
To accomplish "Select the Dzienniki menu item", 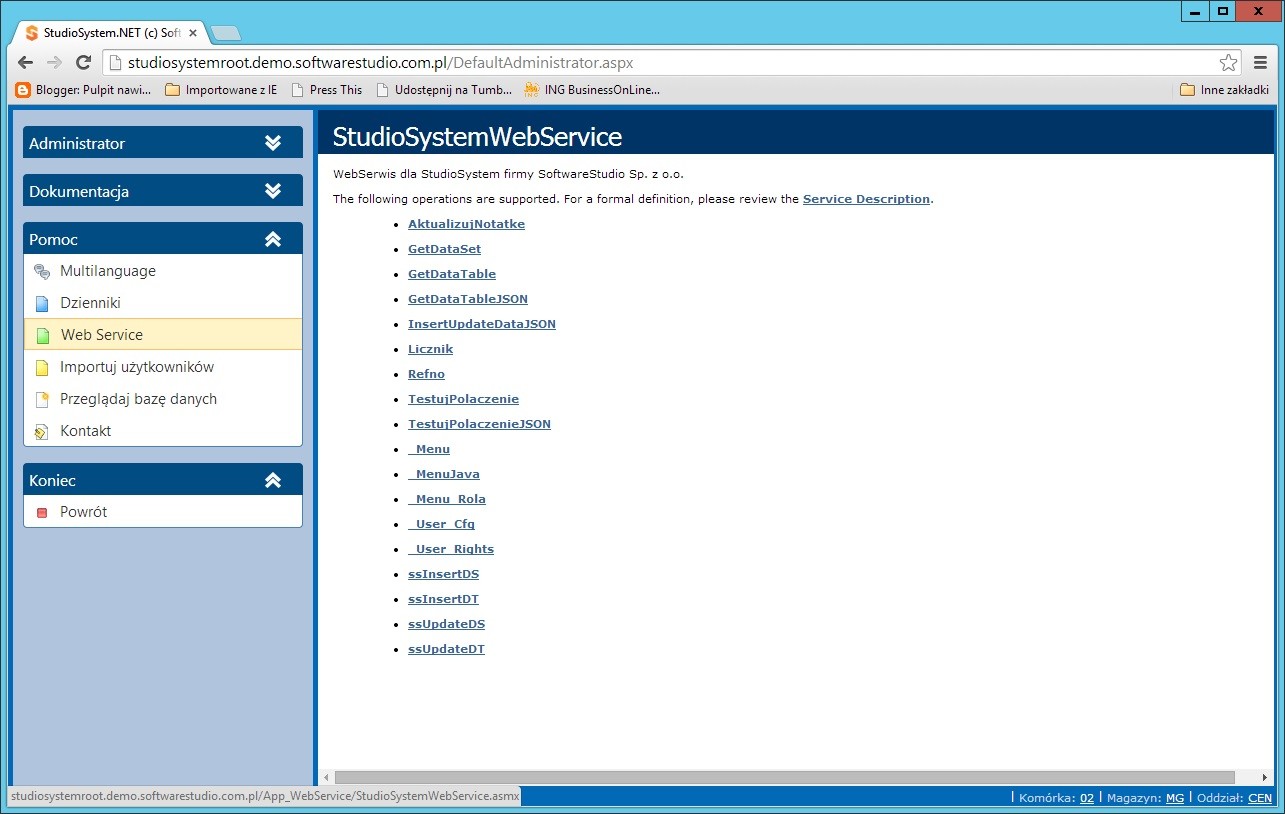I will tap(163, 303).
